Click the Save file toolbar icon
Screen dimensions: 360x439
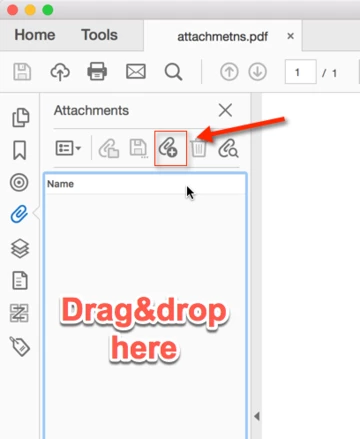pyautogui.click(x=22, y=72)
